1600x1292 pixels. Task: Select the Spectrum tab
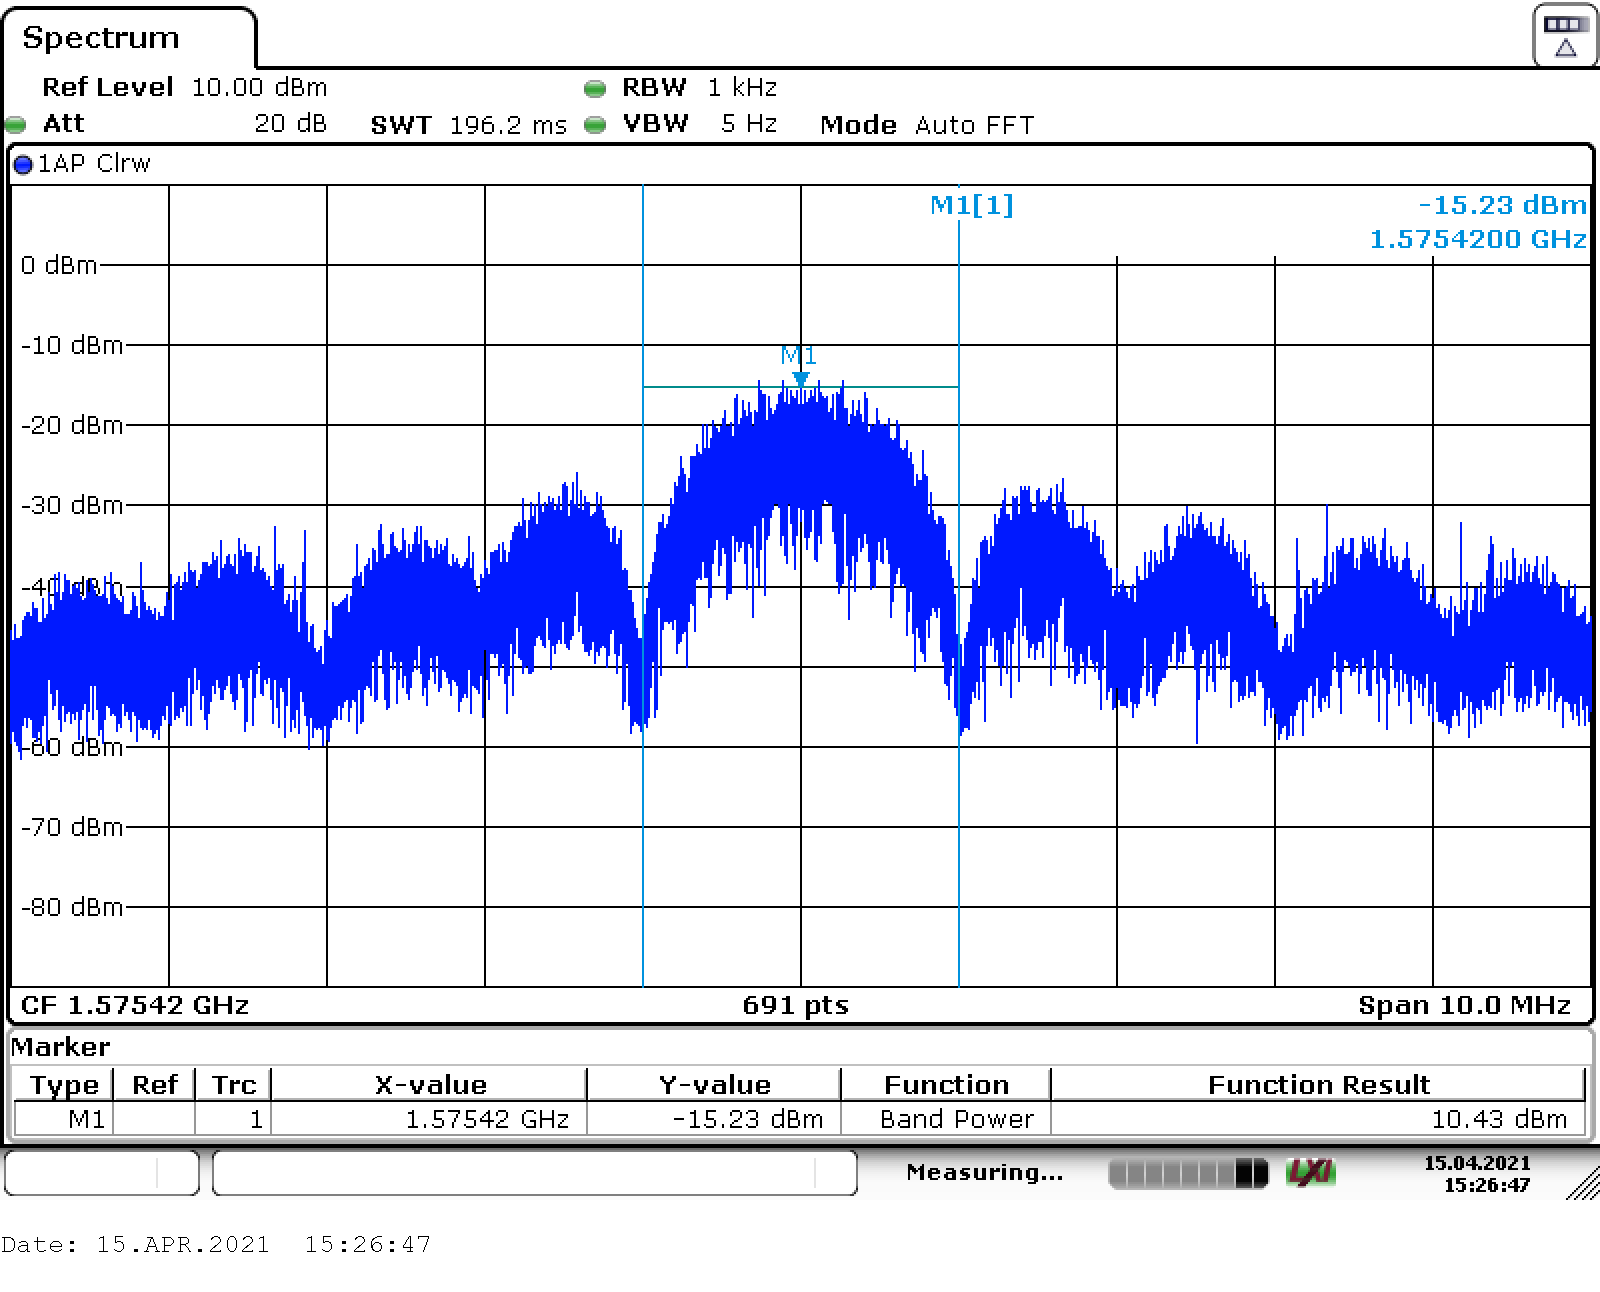[x=101, y=38]
